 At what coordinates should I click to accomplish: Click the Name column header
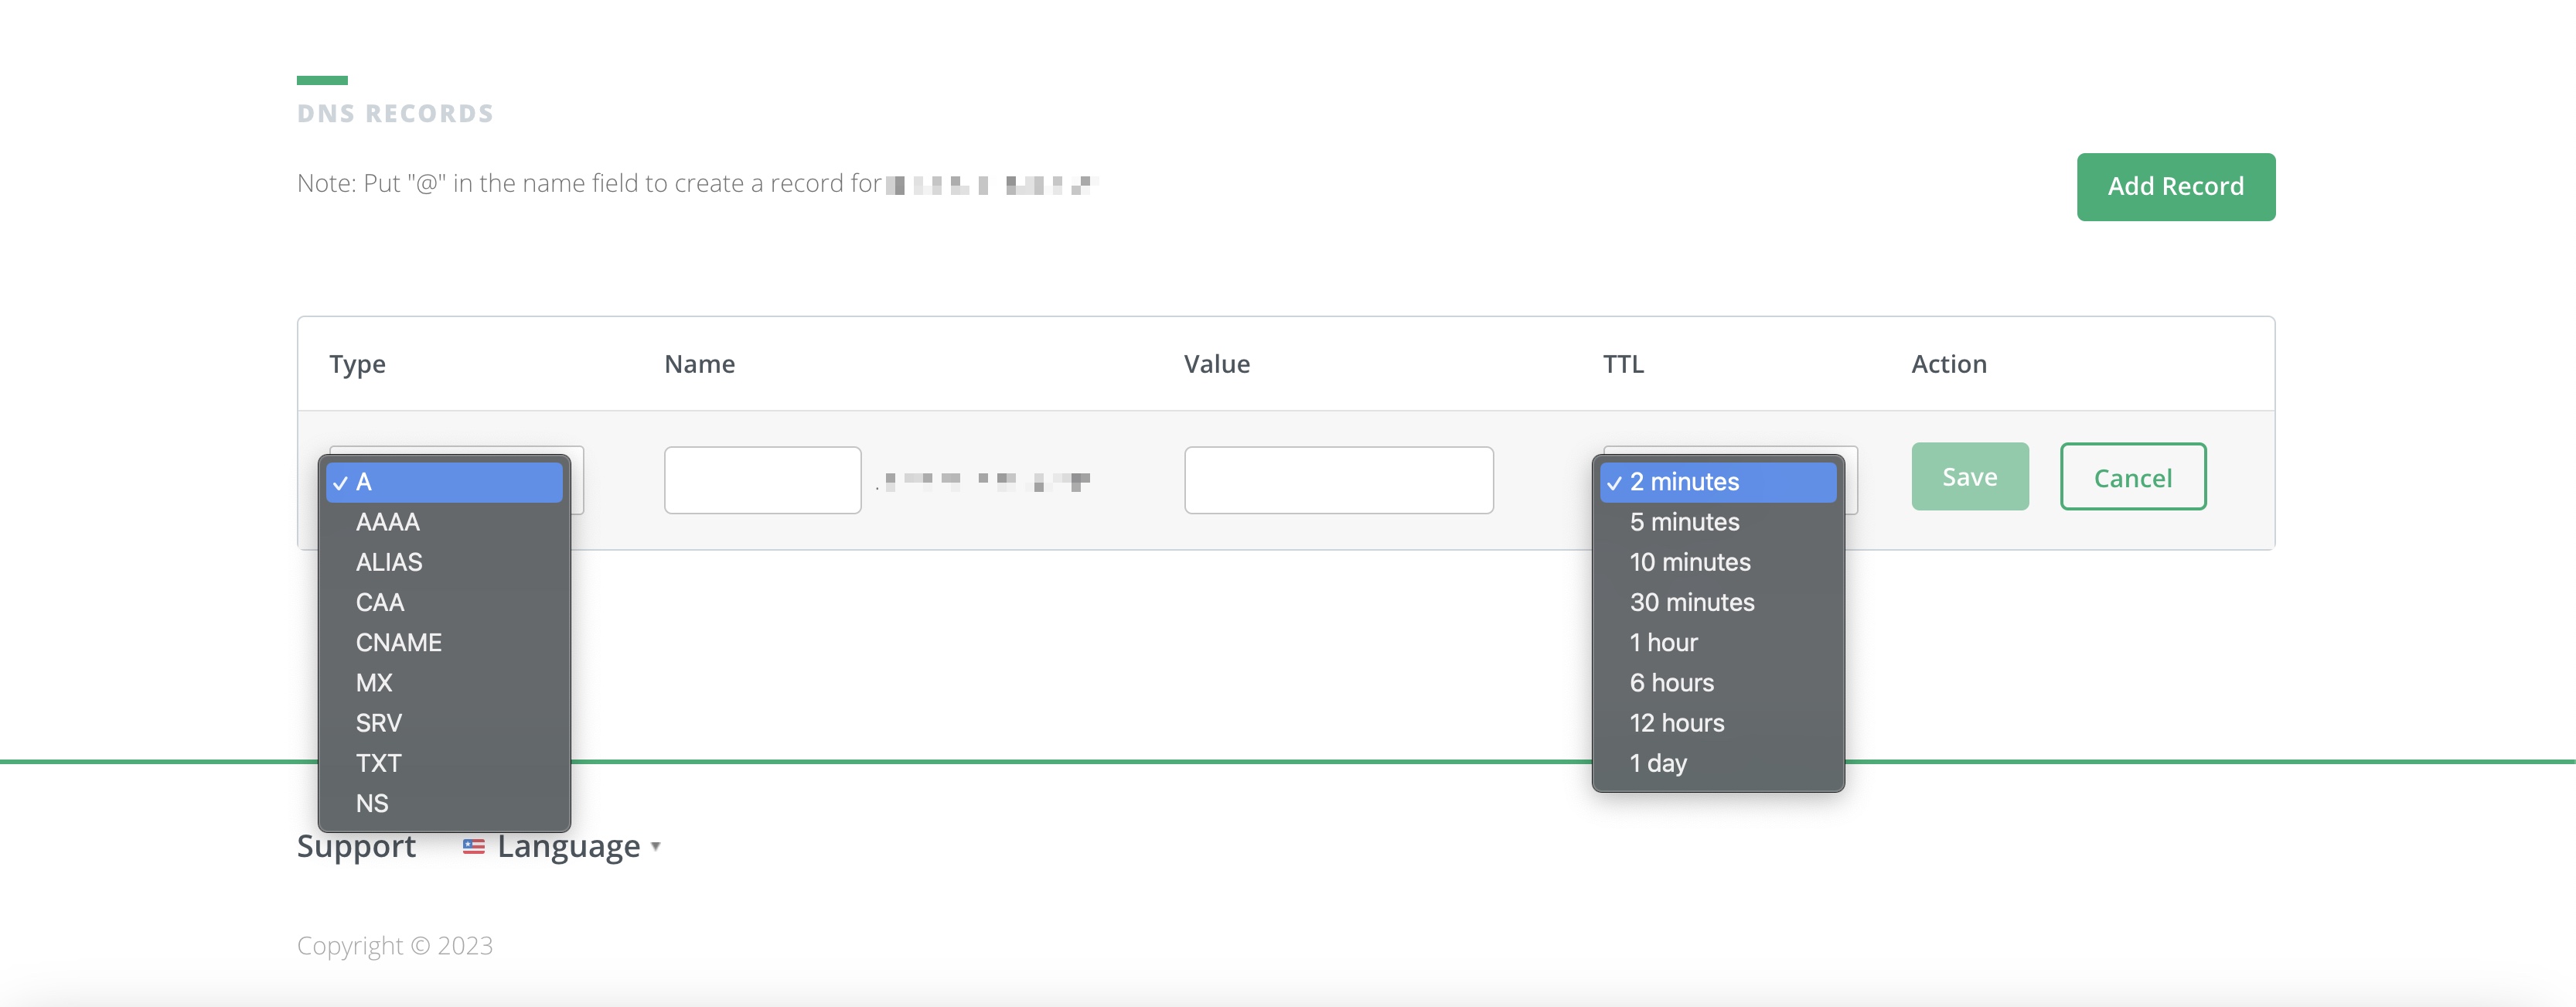click(x=699, y=364)
